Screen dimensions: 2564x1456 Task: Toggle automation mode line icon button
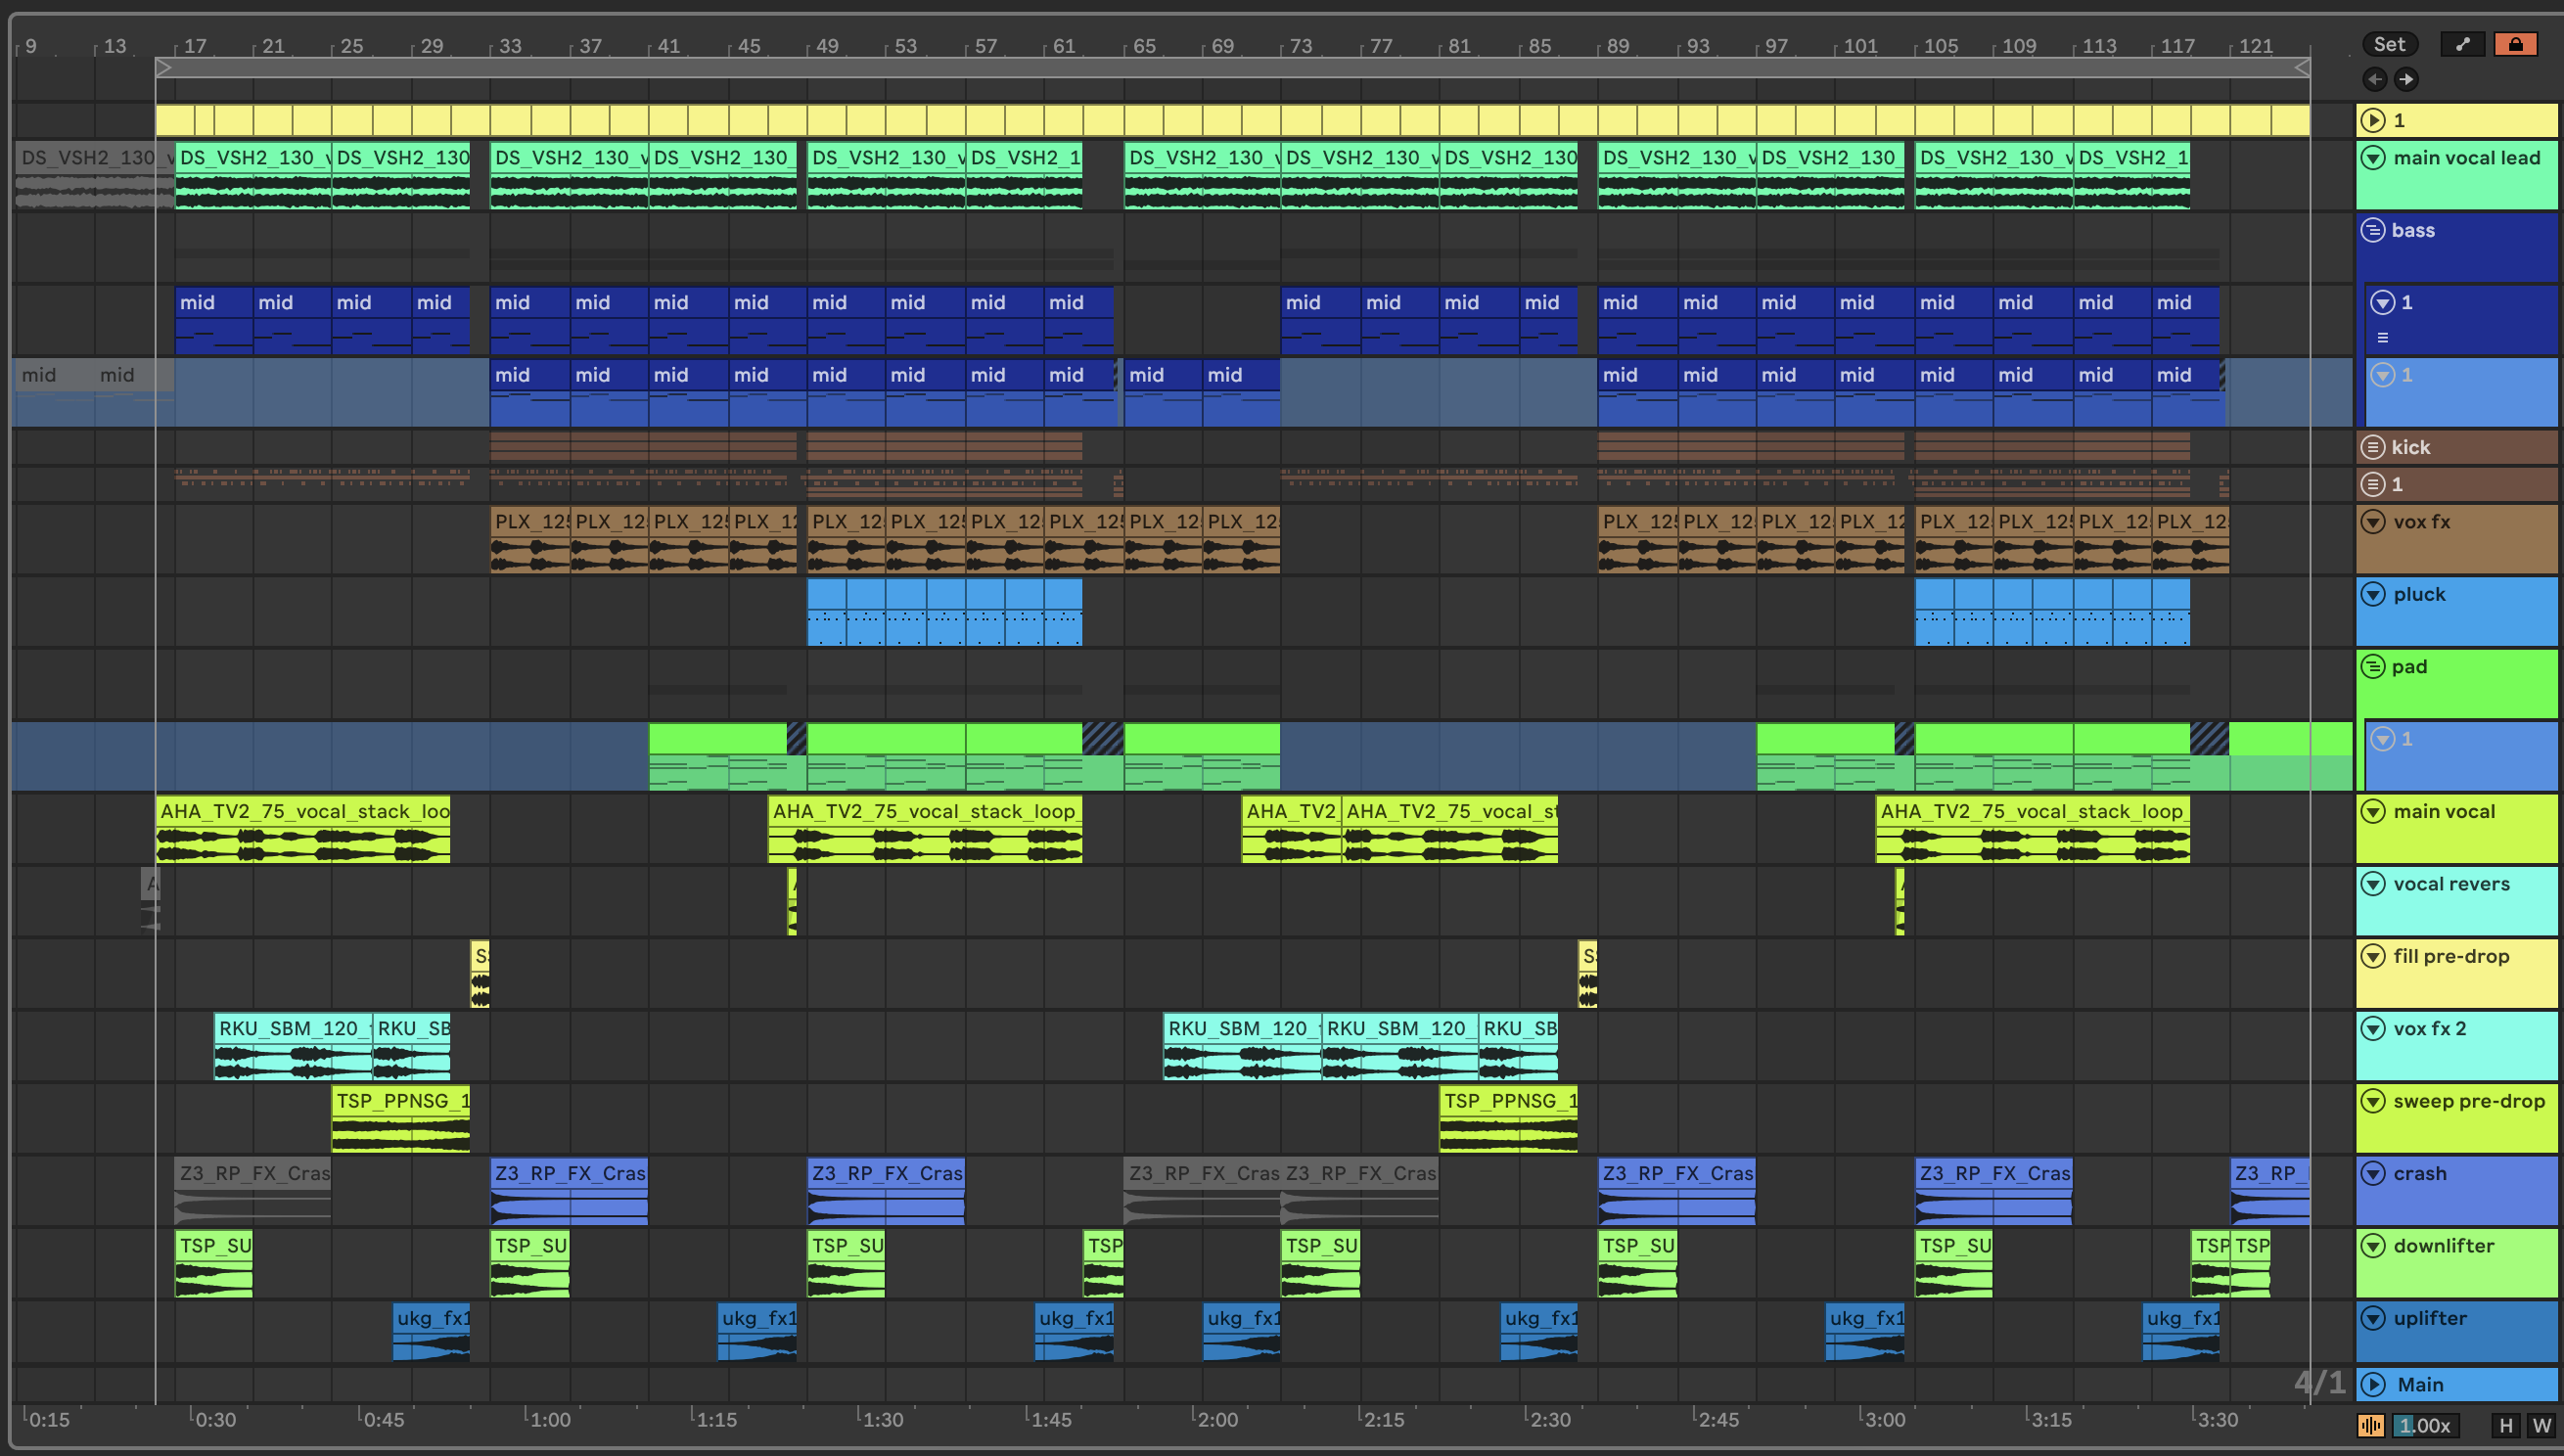(x=2462, y=44)
